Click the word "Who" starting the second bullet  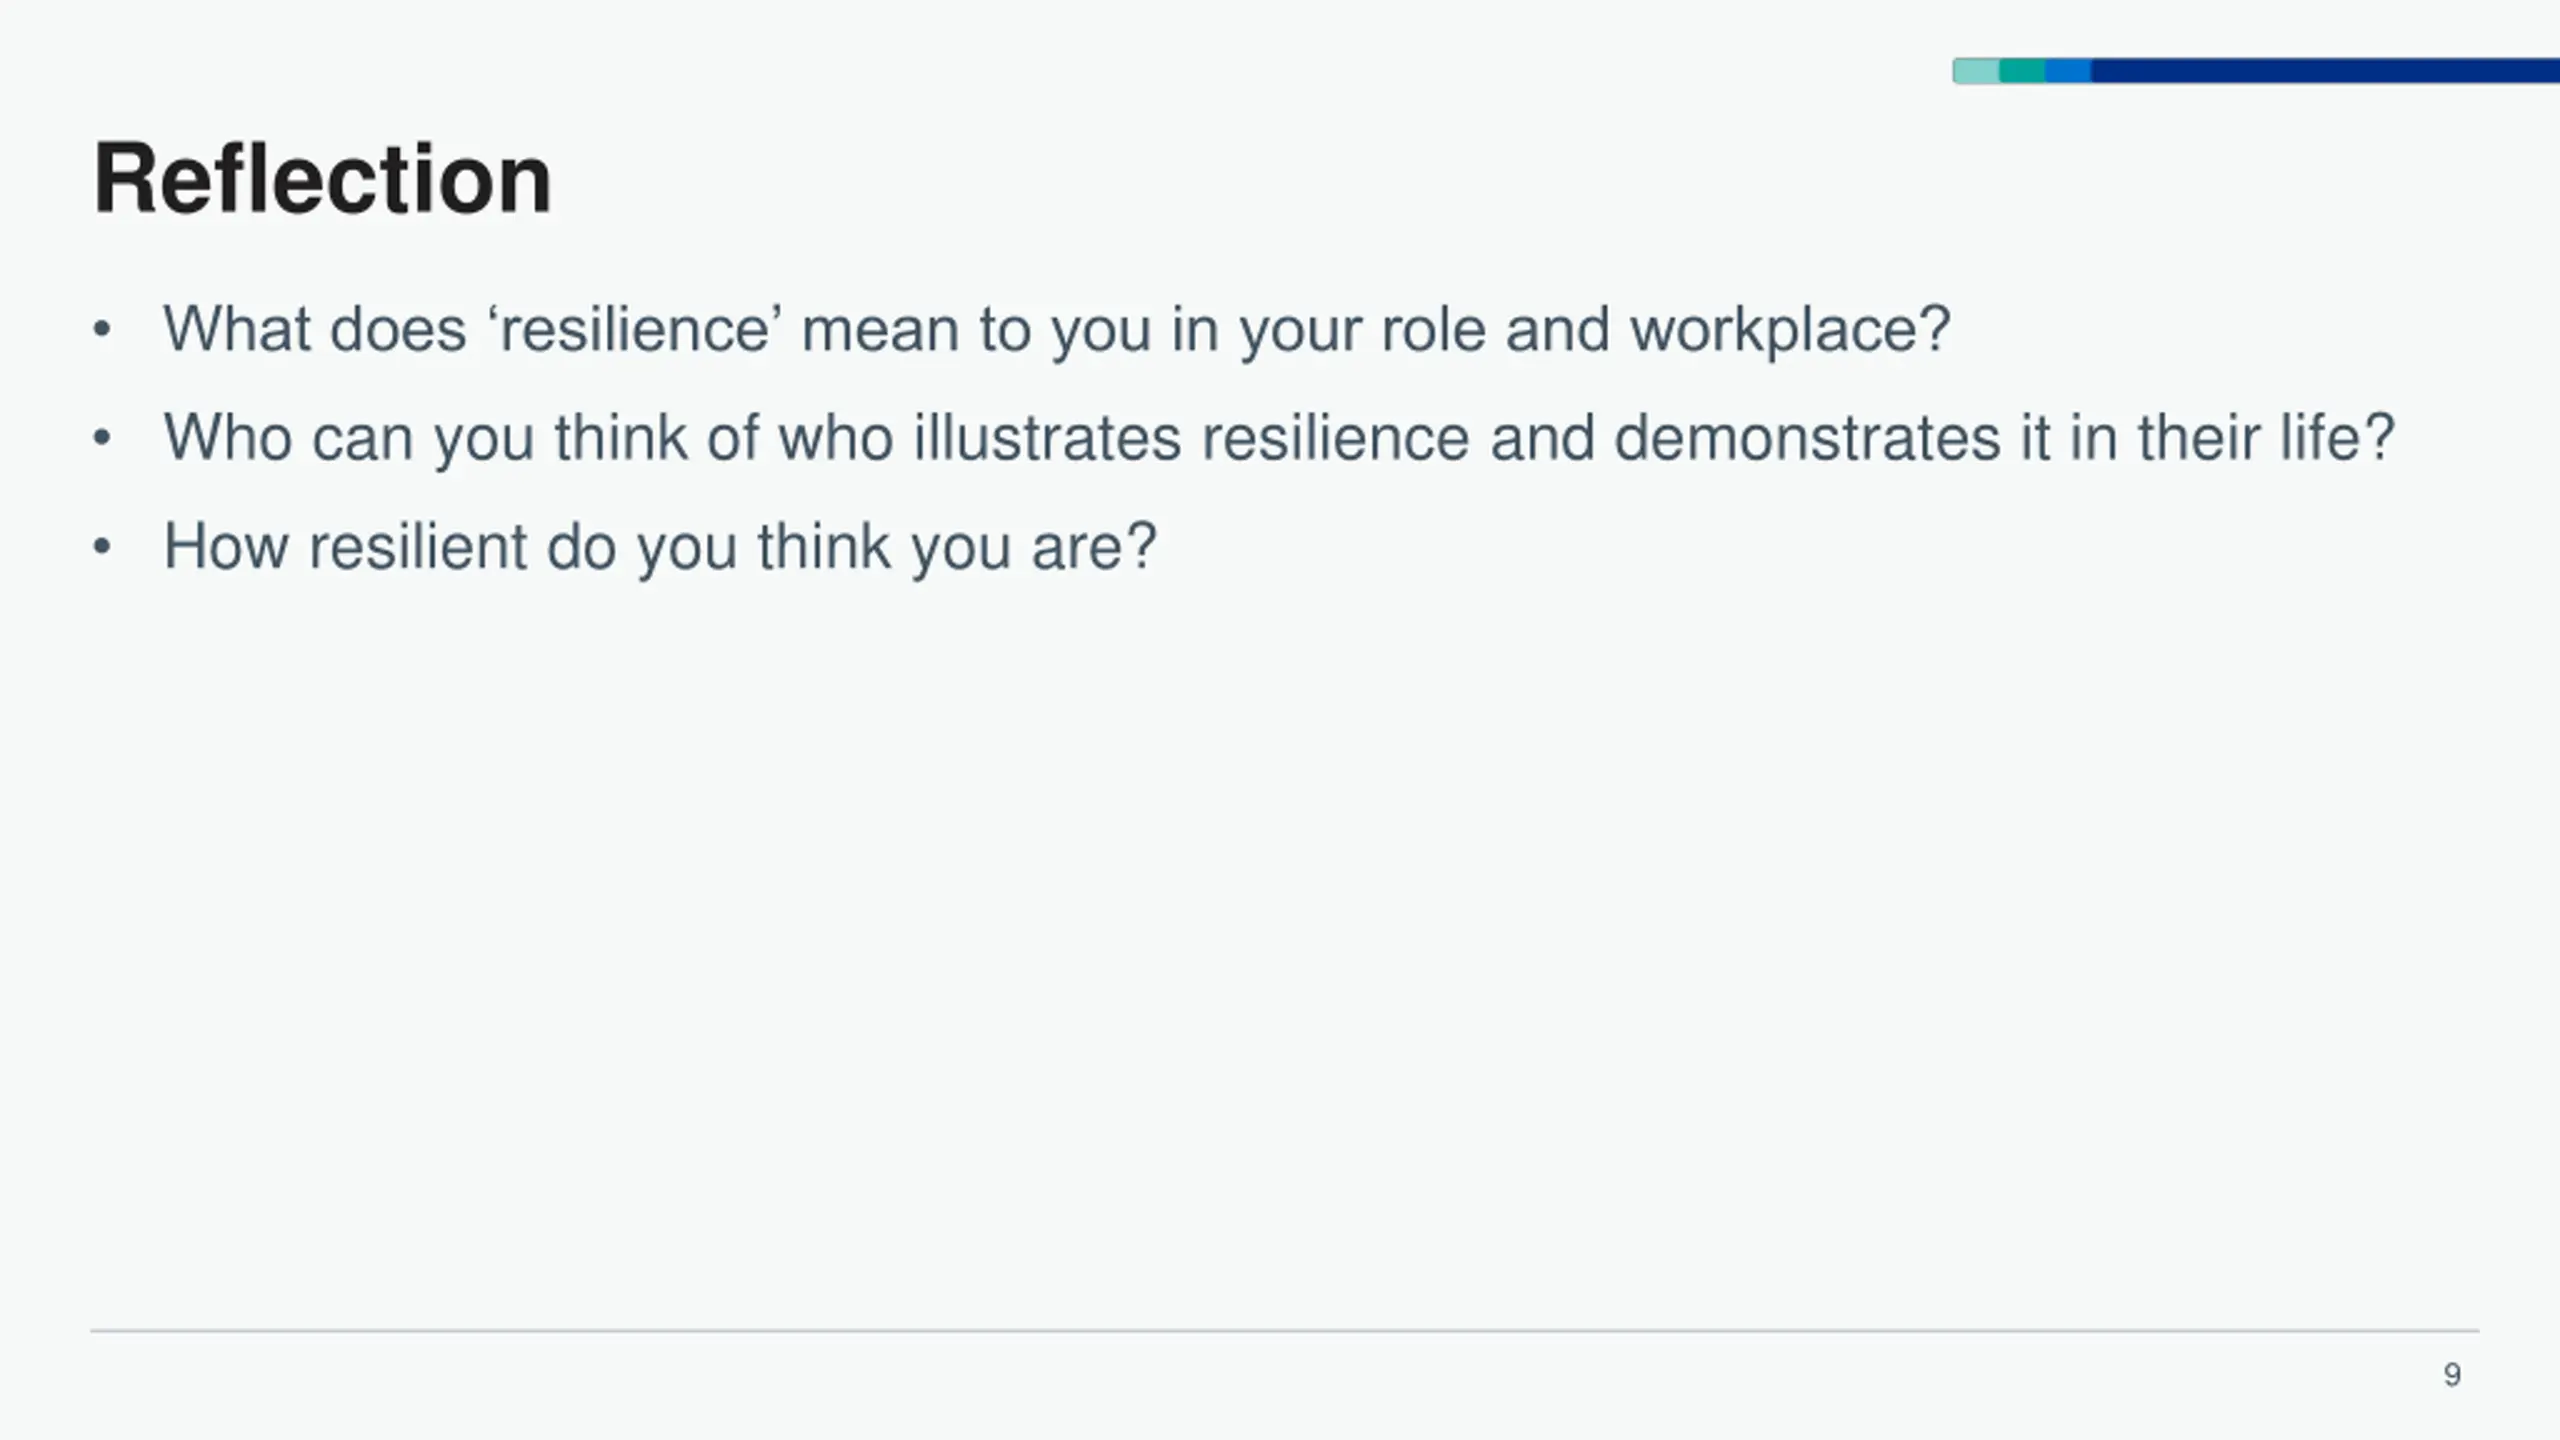(228, 438)
